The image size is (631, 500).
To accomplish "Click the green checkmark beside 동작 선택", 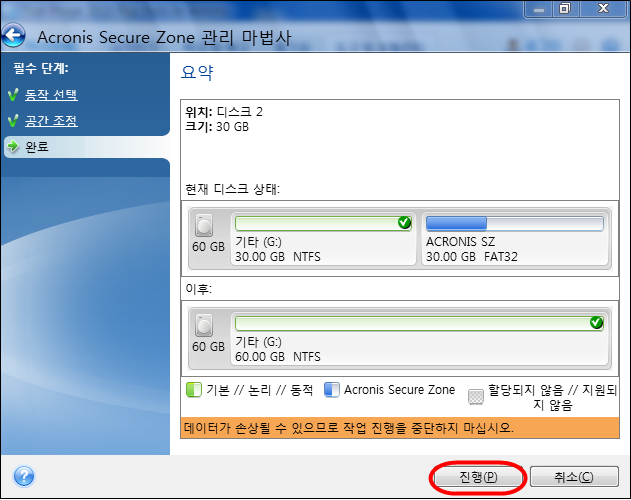I will point(13,95).
